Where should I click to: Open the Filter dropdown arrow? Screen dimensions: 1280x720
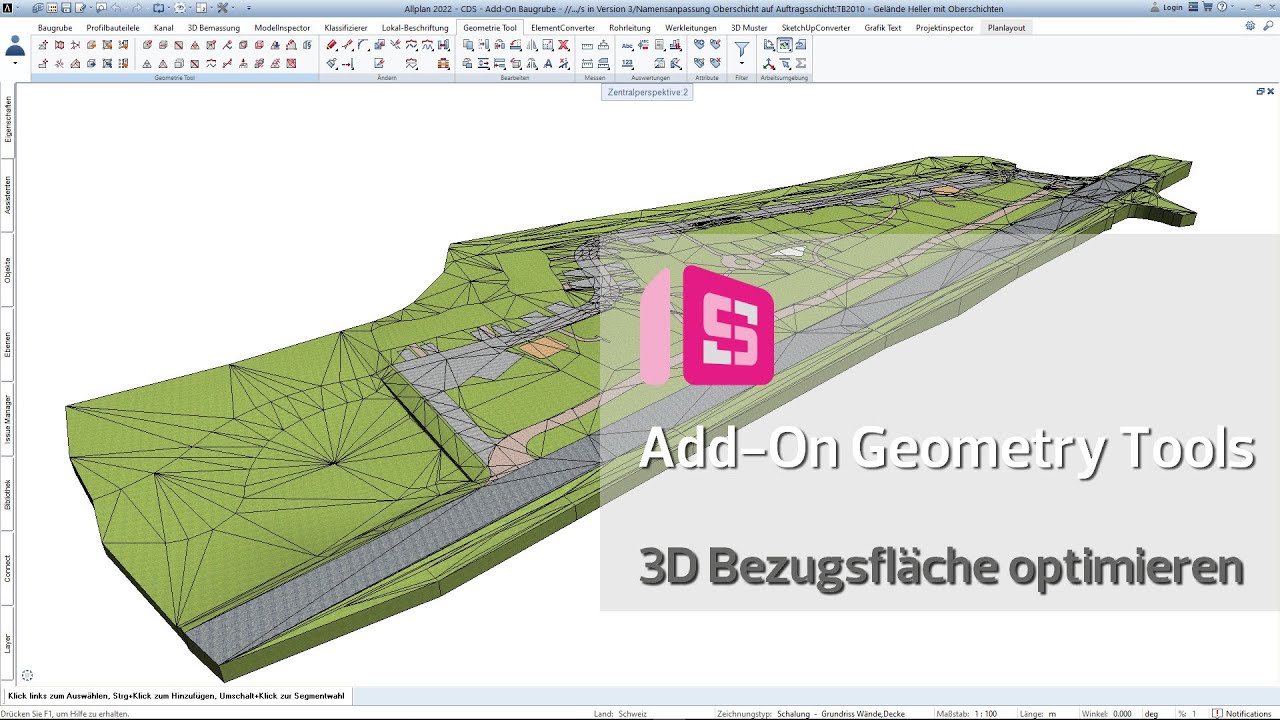pyautogui.click(x=742, y=63)
